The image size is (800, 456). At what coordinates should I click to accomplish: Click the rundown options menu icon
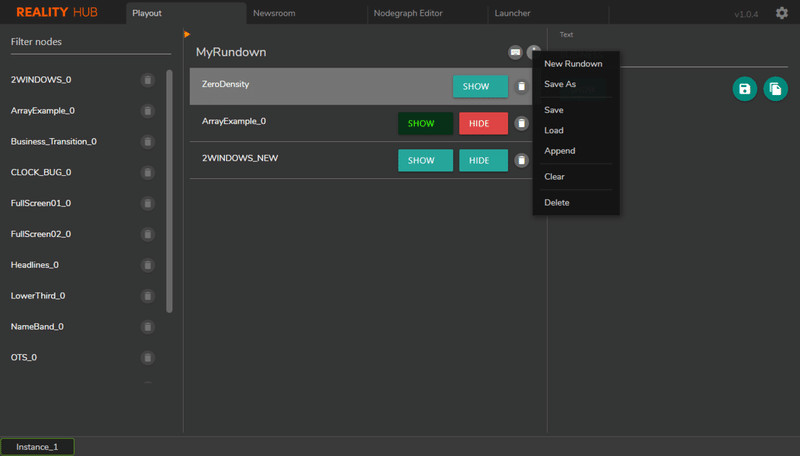533,52
